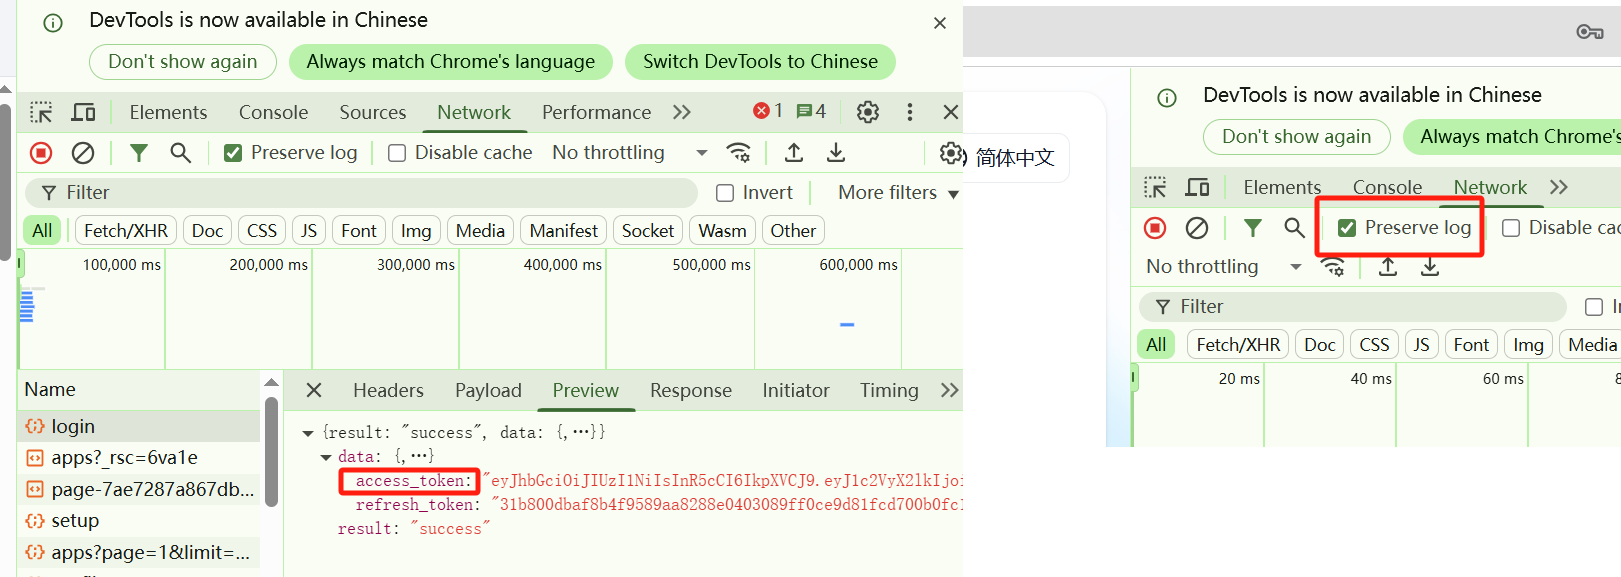Switch to Elements tab in left DevTools

(x=168, y=112)
